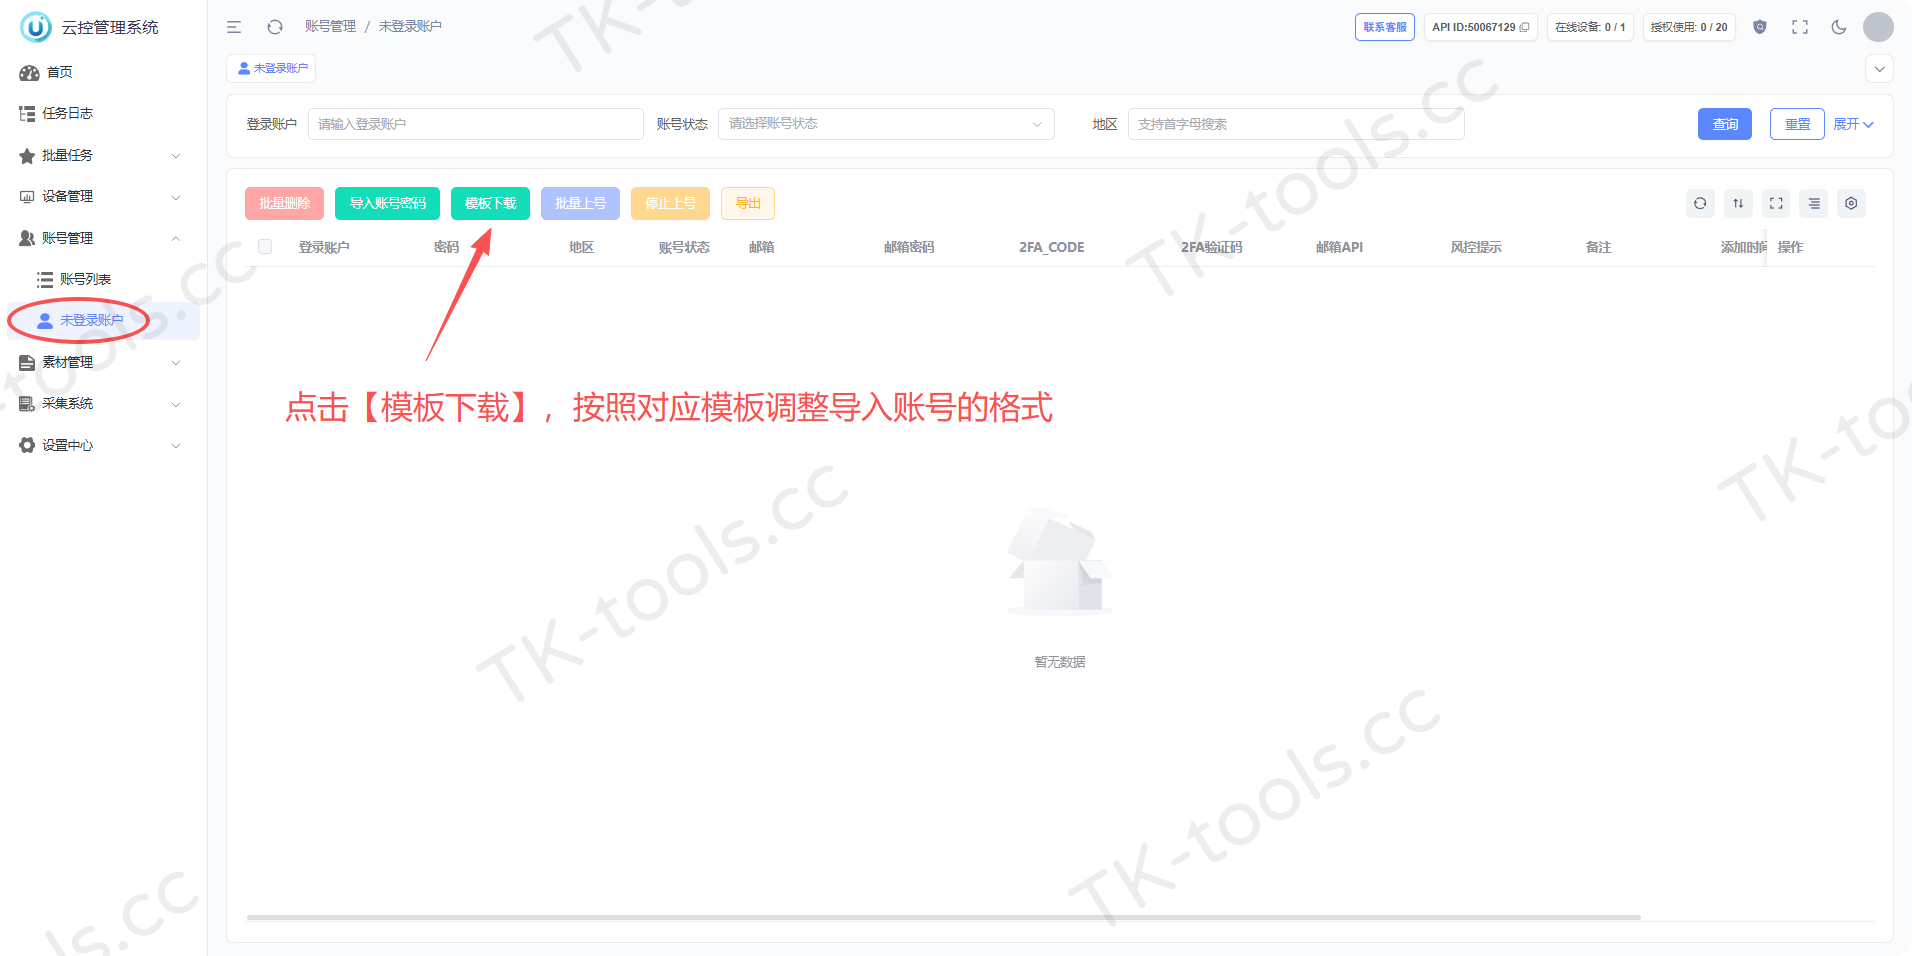Open 首页 home dashboard
The width and height of the screenshot is (1912, 956).
coord(103,72)
